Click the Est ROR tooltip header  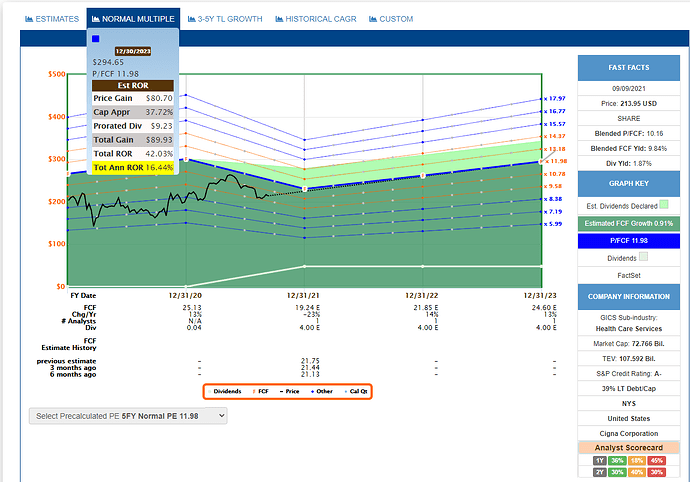pyautogui.click(x=133, y=85)
